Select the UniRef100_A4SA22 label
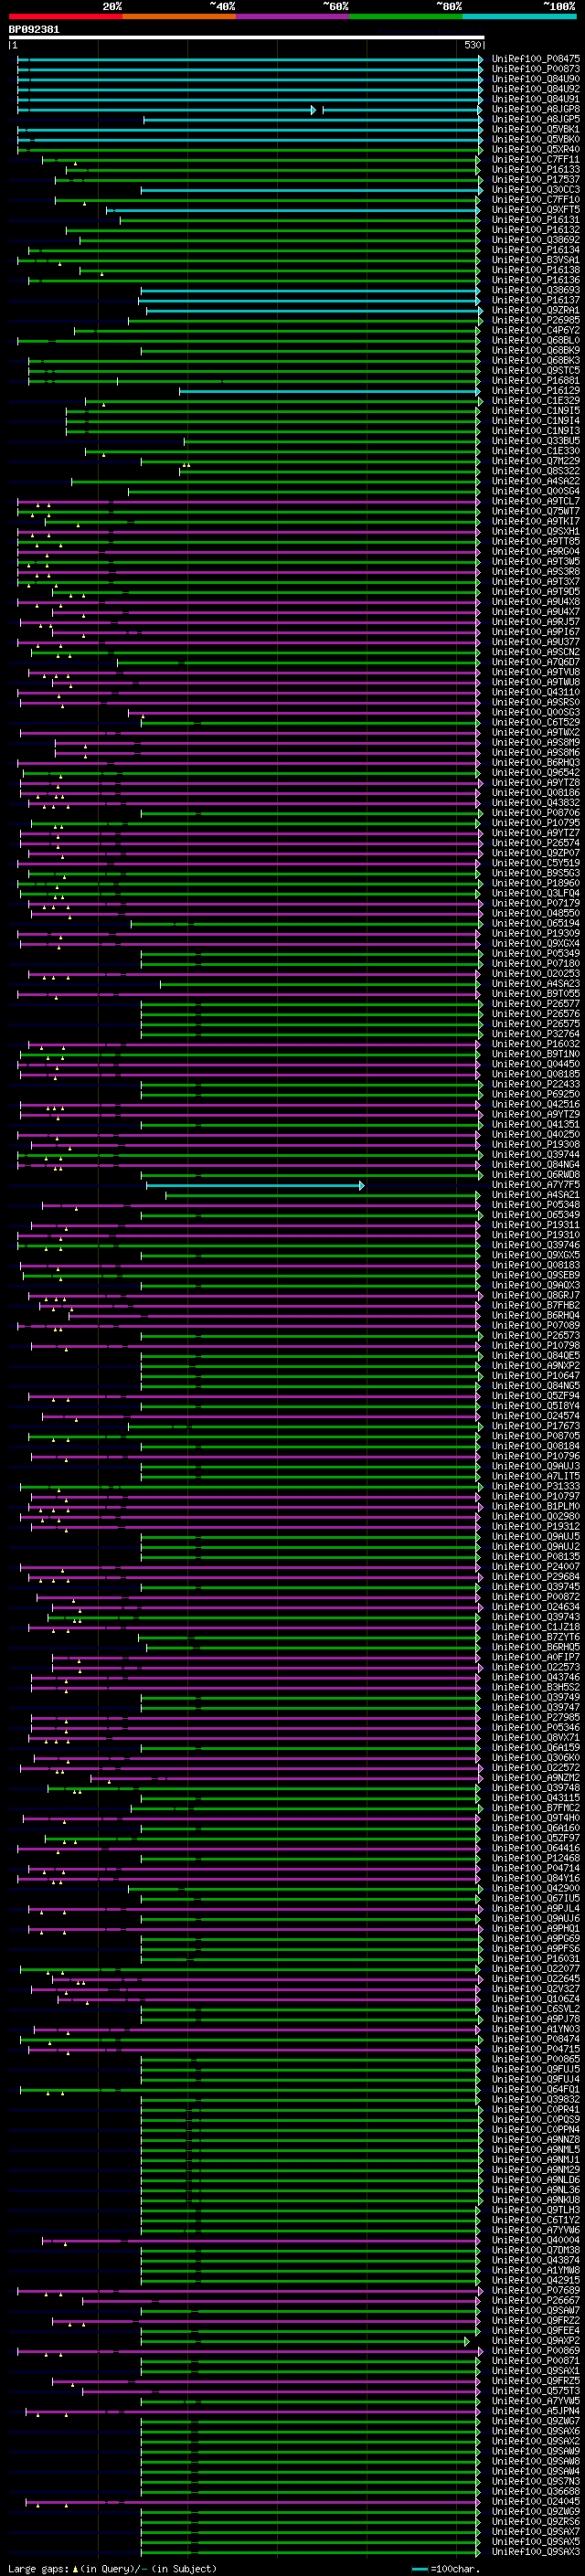The image size is (585, 2576). pos(536,481)
